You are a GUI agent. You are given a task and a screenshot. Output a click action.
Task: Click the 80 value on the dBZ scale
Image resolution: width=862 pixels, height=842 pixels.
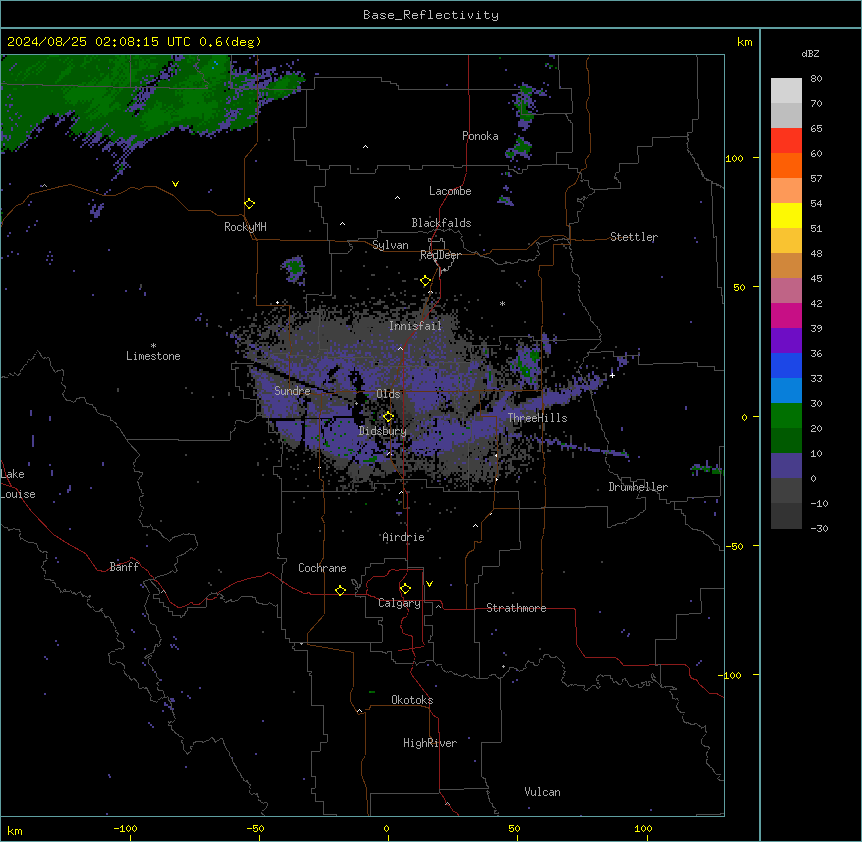[816, 79]
